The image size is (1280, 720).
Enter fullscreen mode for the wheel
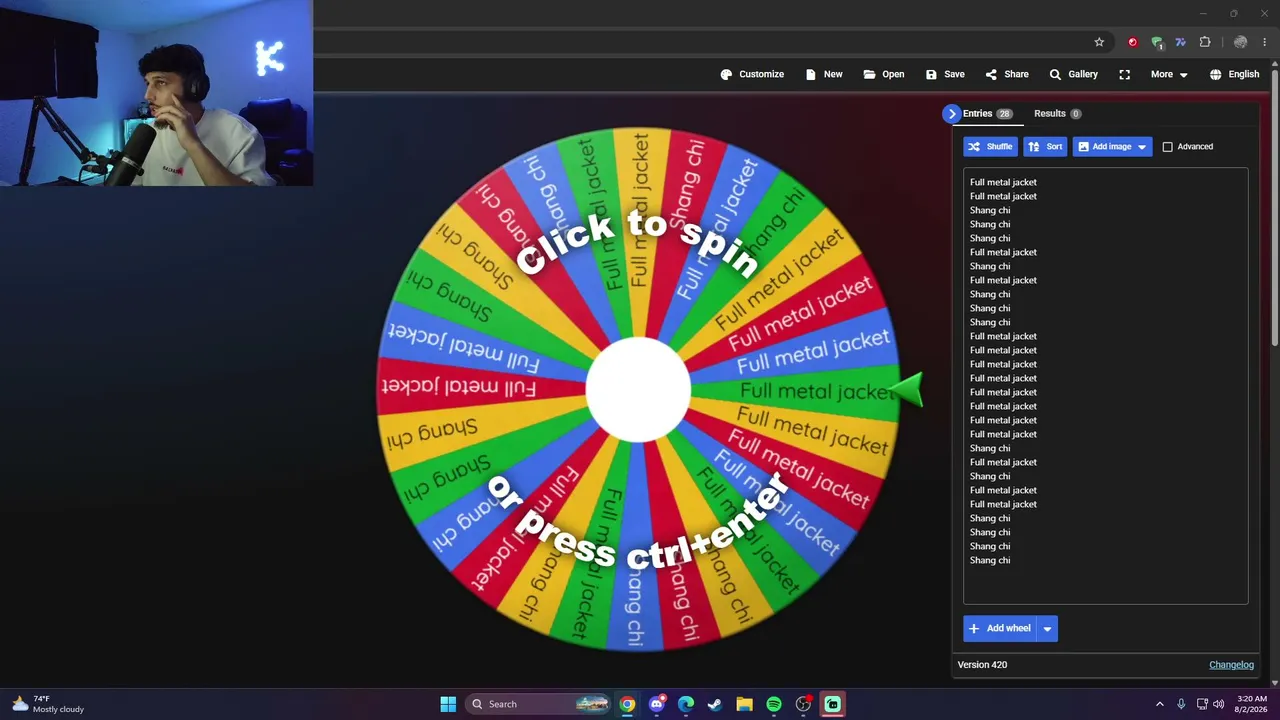(x=1125, y=74)
